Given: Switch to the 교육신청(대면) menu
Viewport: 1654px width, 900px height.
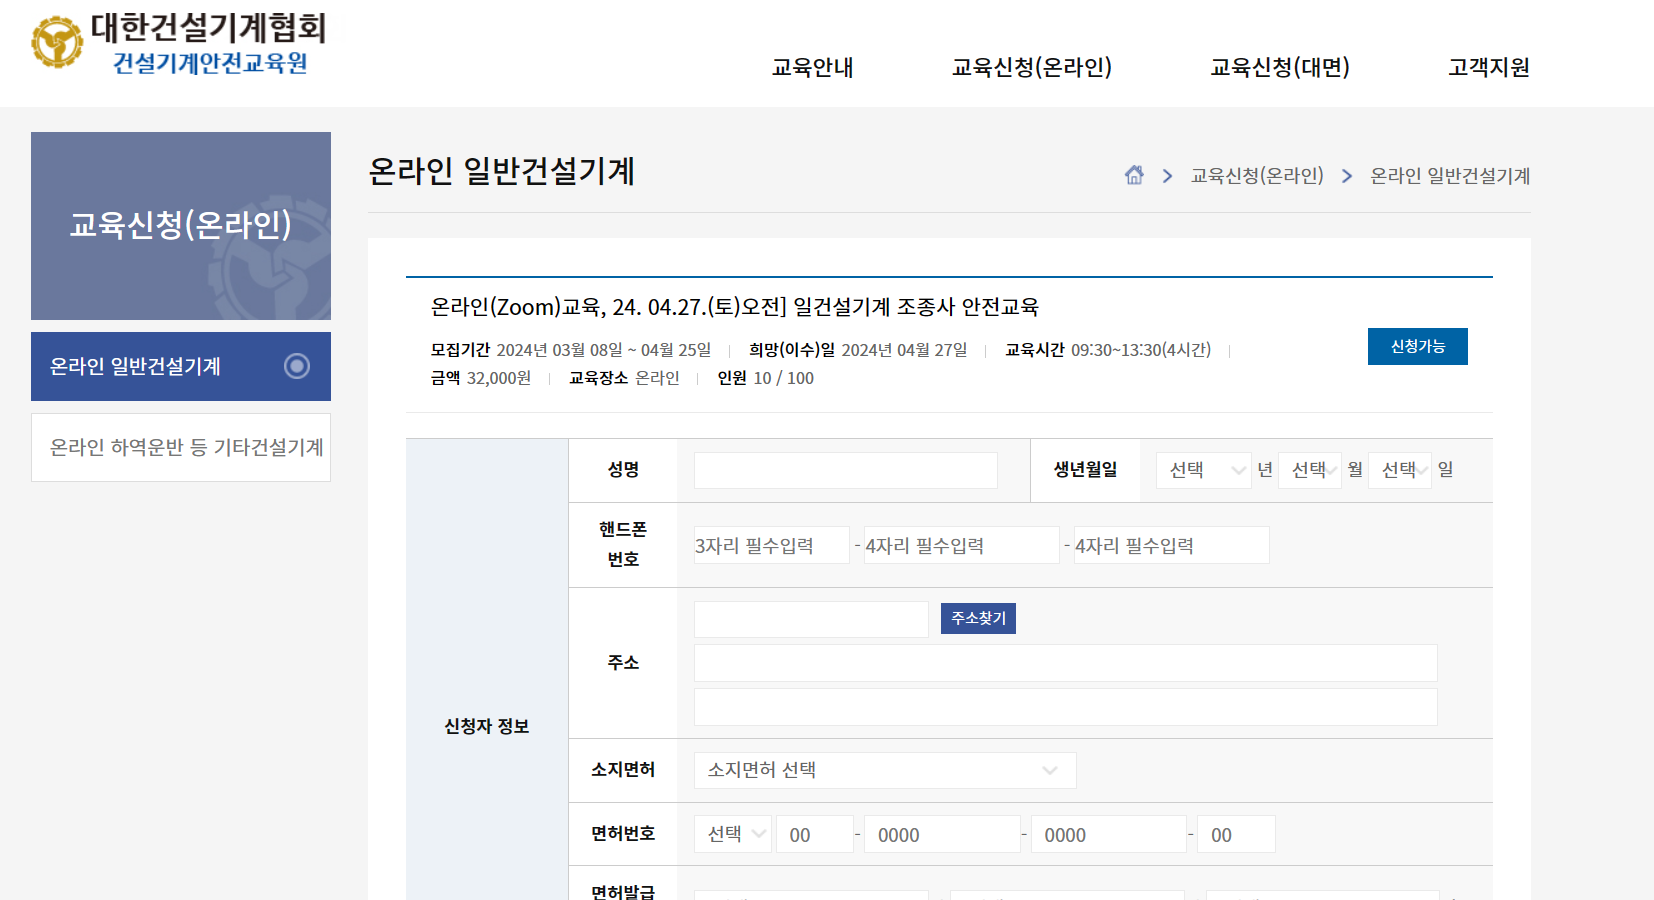Looking at the screenshot, I should point(1279,67).
